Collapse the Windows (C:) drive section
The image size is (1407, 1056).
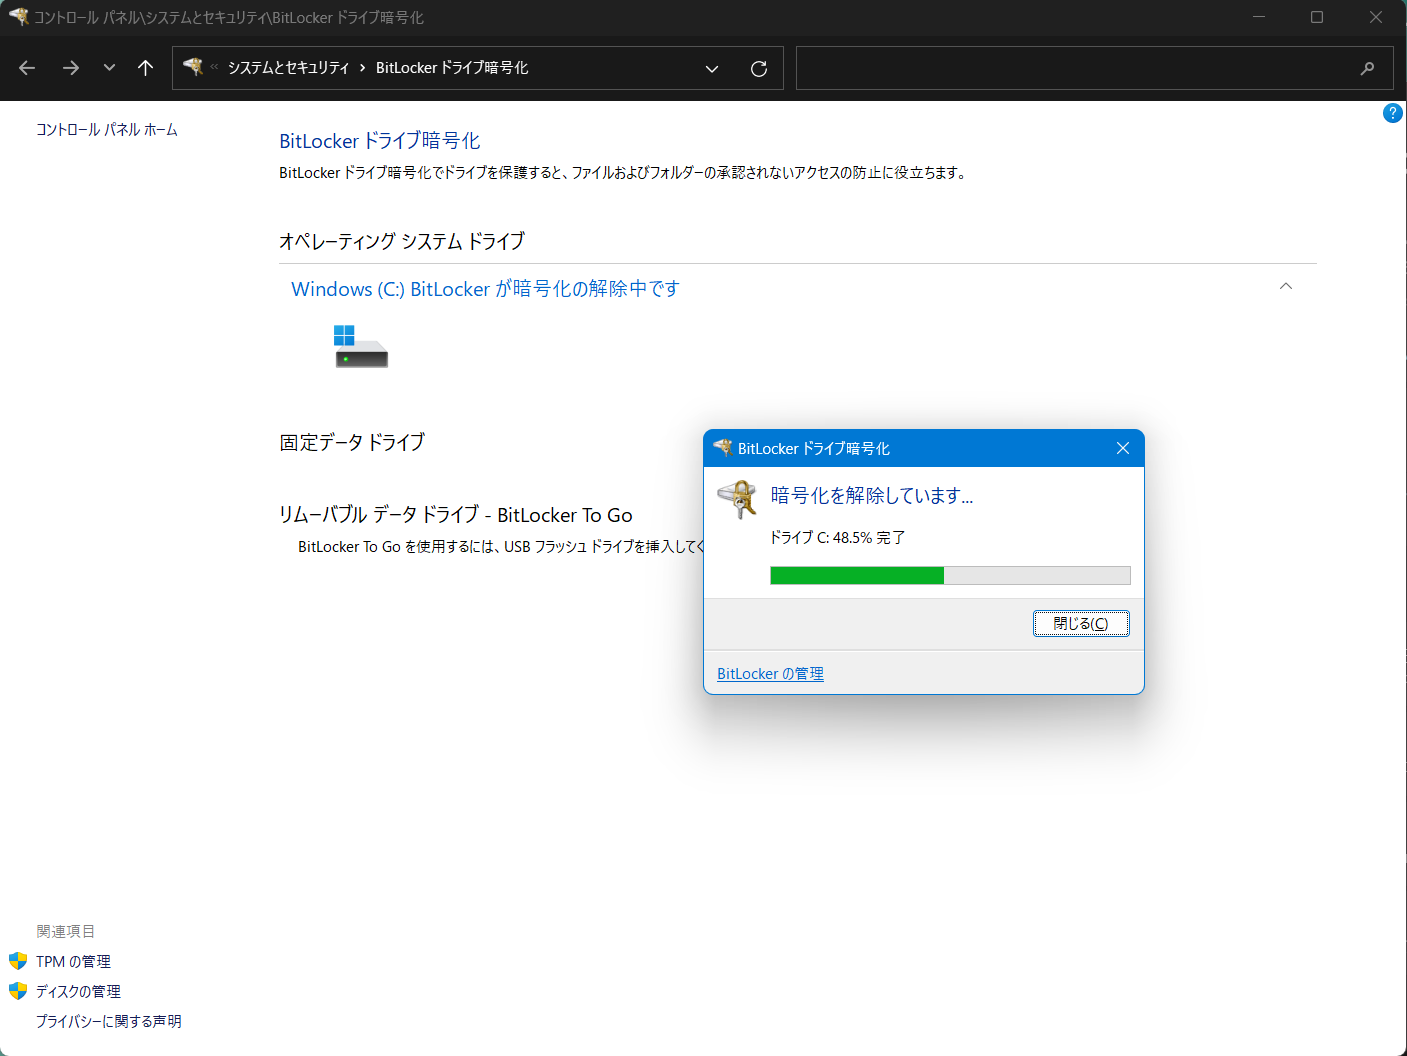(1286, 287)
